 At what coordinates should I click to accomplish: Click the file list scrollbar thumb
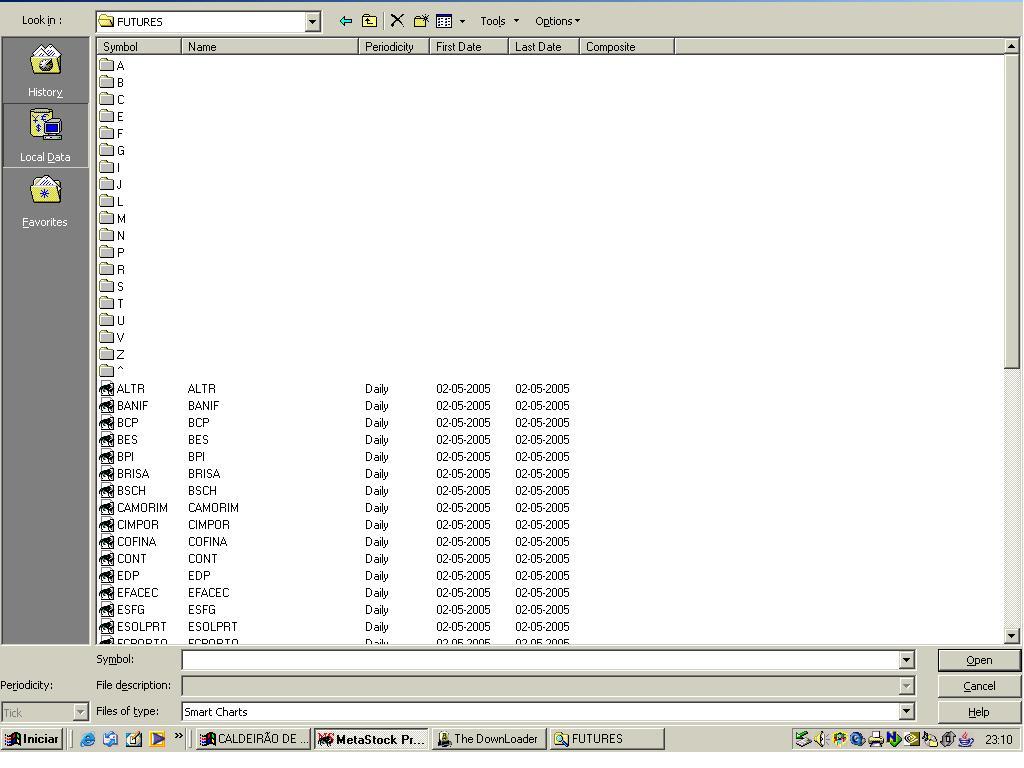click(1012, 211)
